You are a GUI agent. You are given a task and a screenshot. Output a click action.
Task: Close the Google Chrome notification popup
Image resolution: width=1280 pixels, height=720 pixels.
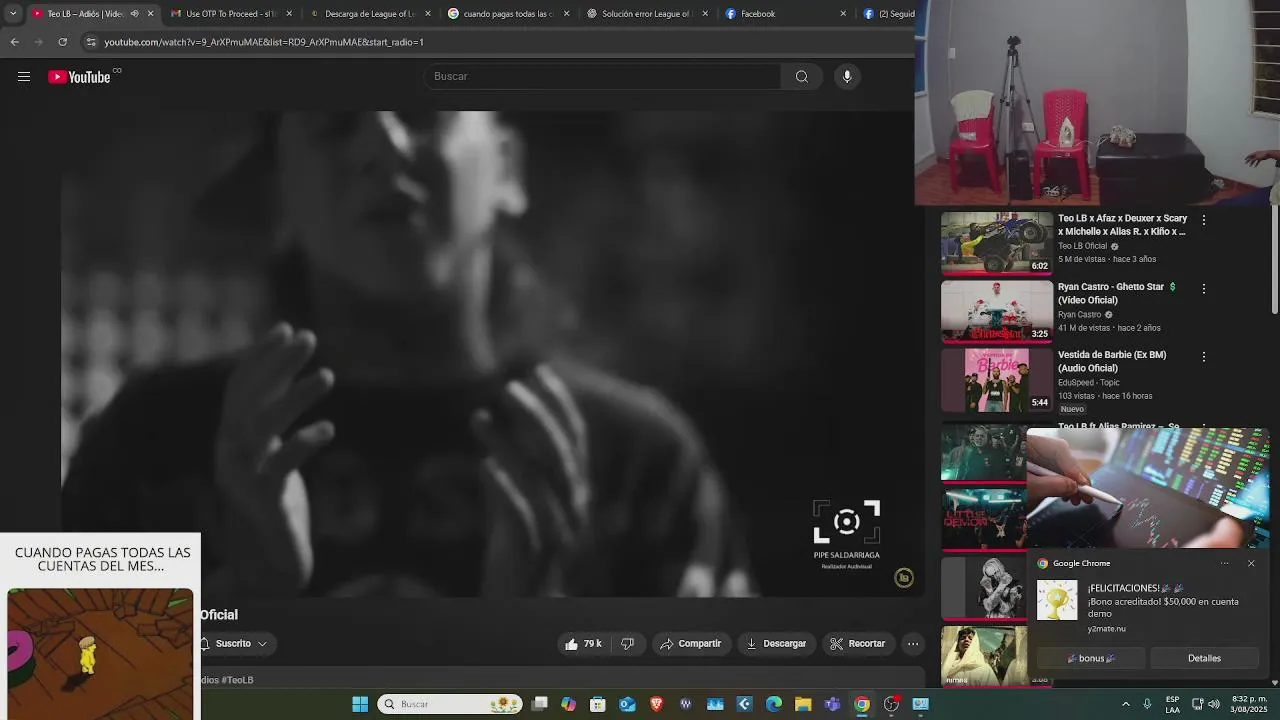pos(1251,563)
